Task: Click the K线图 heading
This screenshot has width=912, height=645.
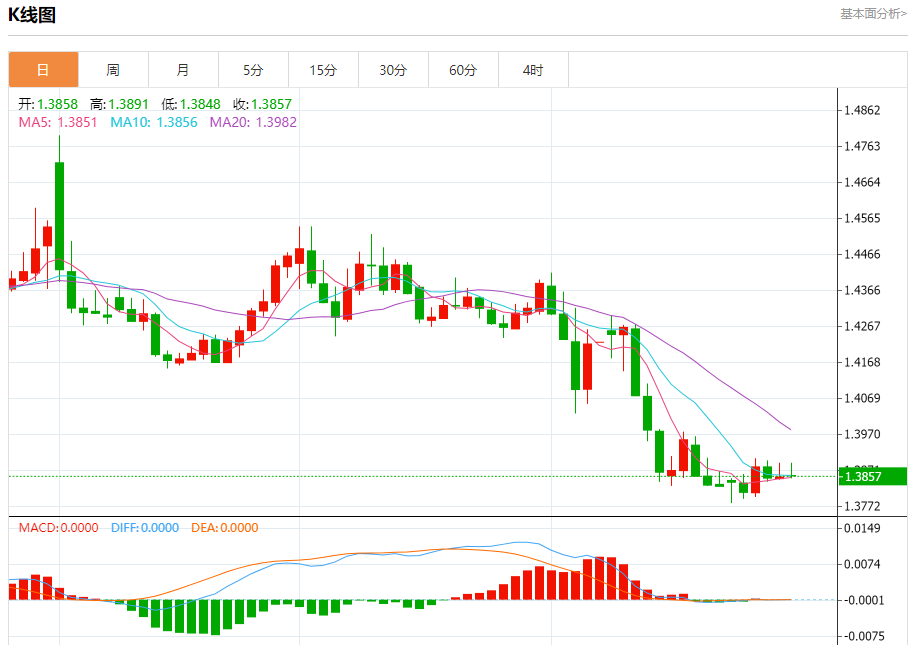Action: coord(32,15)
